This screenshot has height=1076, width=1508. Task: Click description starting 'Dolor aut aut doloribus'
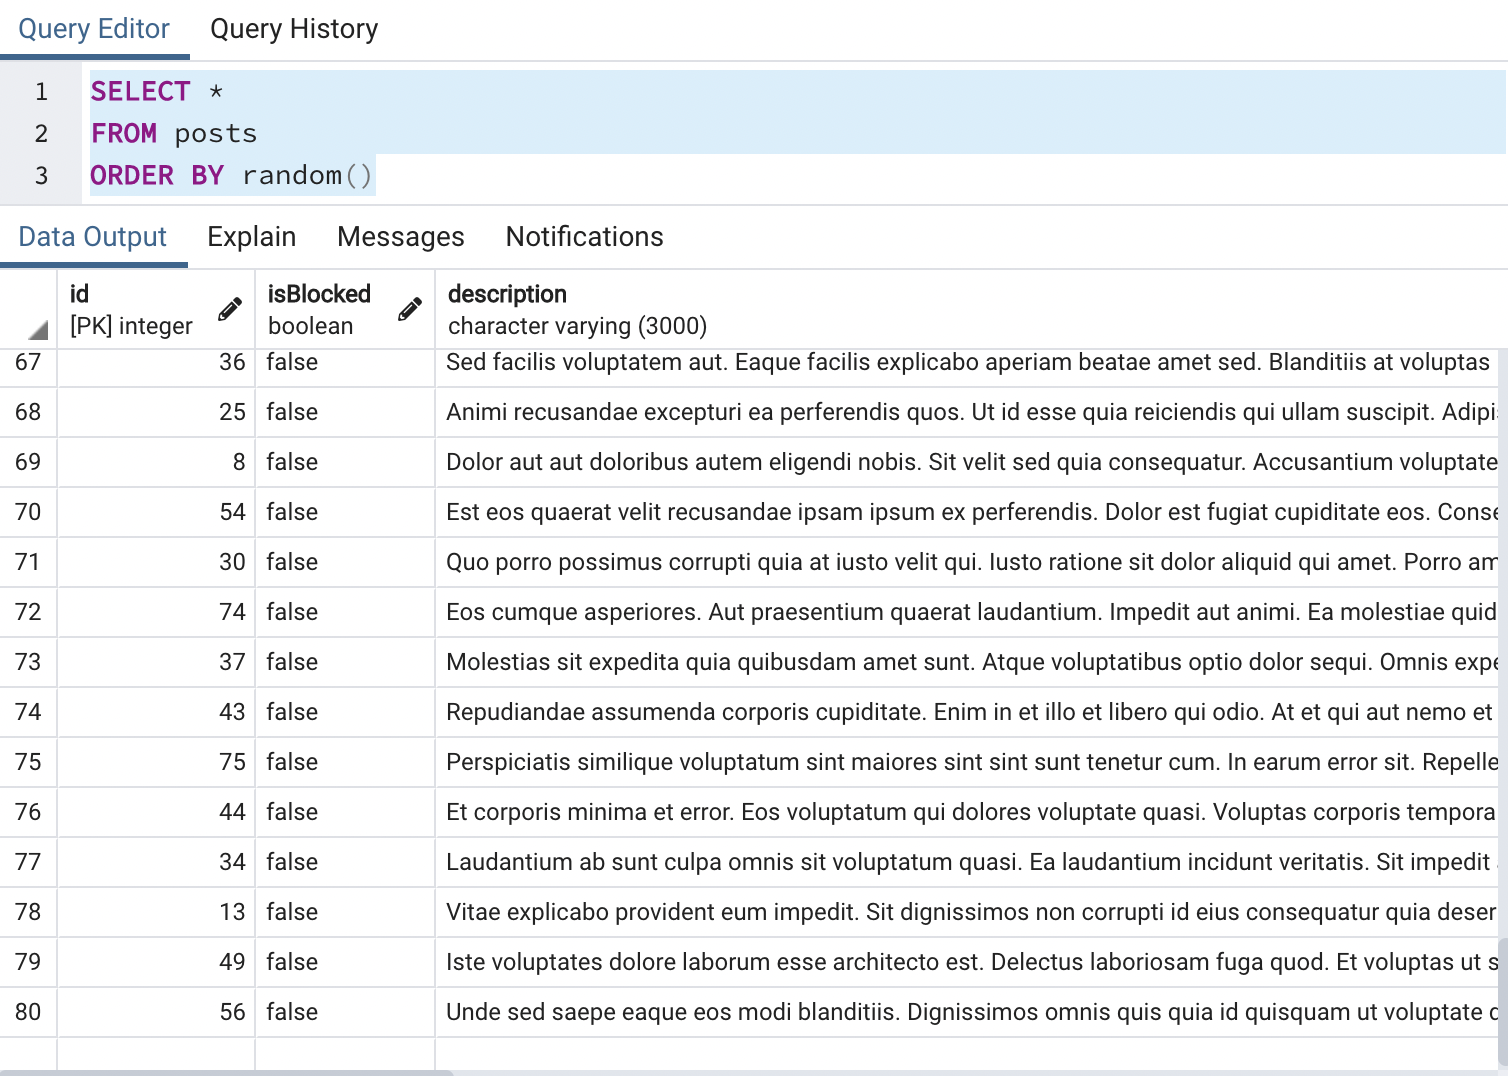[x=966, y=462]
